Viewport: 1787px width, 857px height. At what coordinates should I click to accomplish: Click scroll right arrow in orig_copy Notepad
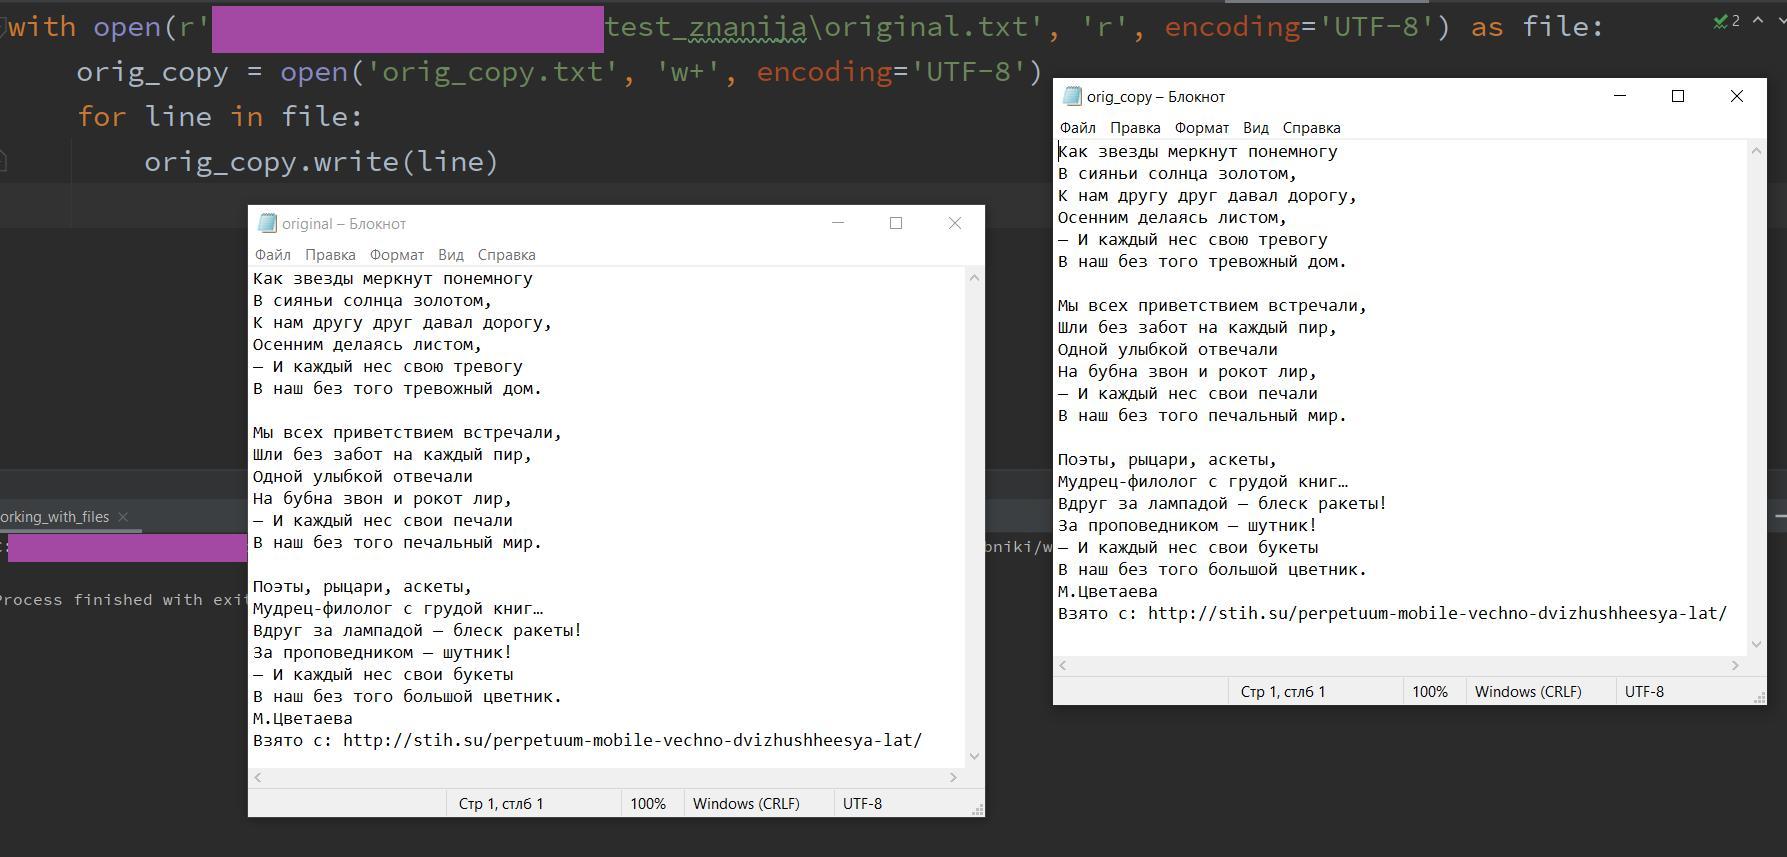tap(1735, 665)
